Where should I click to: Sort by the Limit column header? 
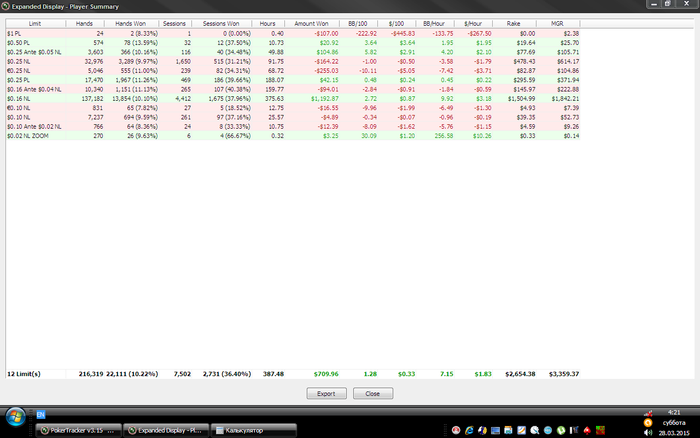point(35,23)
